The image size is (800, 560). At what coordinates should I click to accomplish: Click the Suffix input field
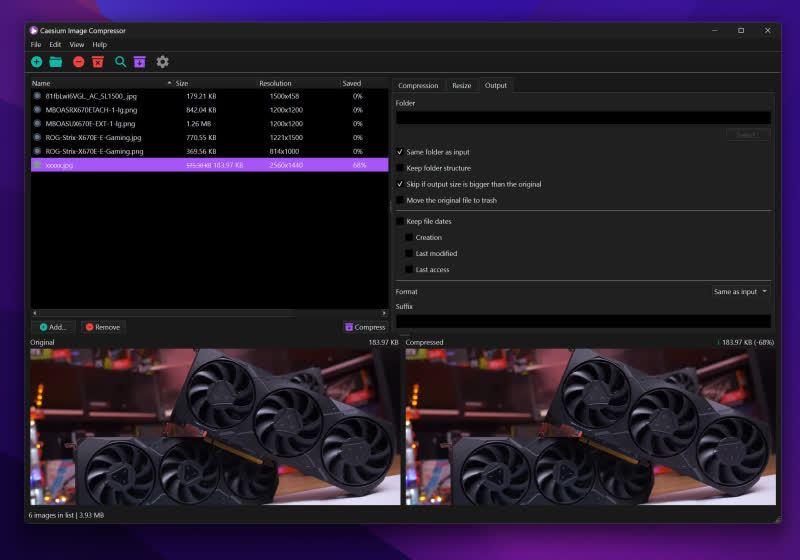pyautogui.click(x=583, y=321)
